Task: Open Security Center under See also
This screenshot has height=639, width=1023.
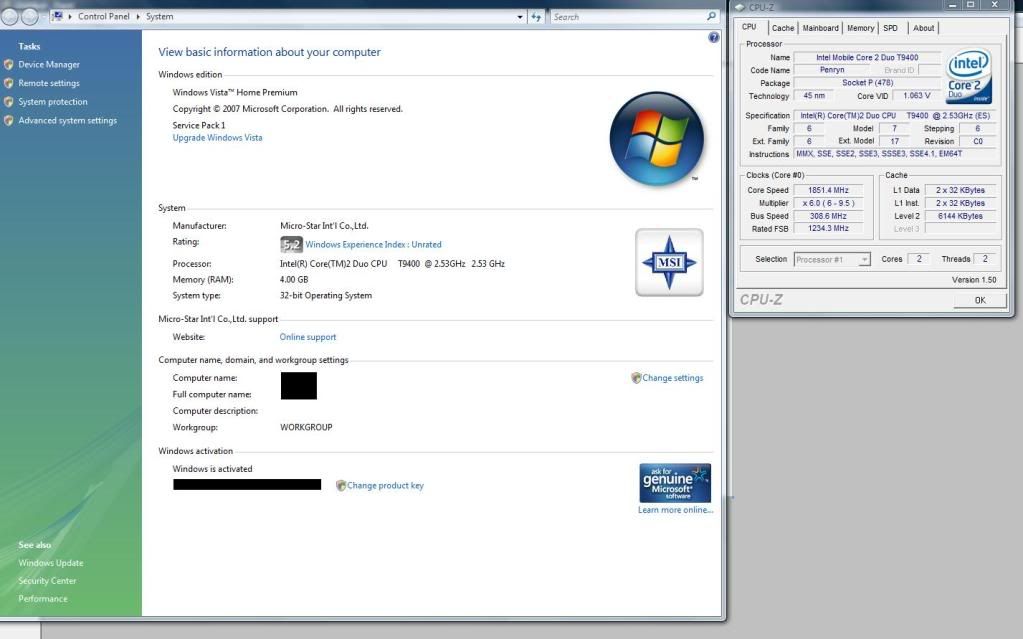Action: click(x=47, y=581)
